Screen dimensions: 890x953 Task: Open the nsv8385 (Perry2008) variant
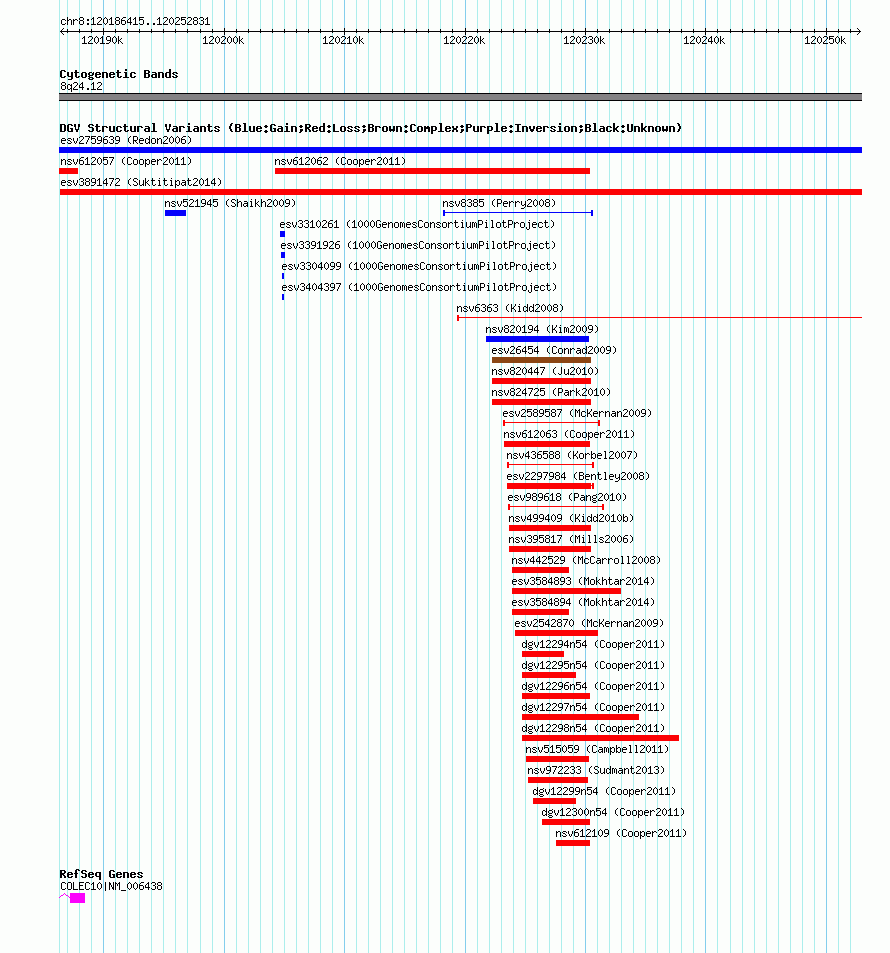click(x=499, y=203)
